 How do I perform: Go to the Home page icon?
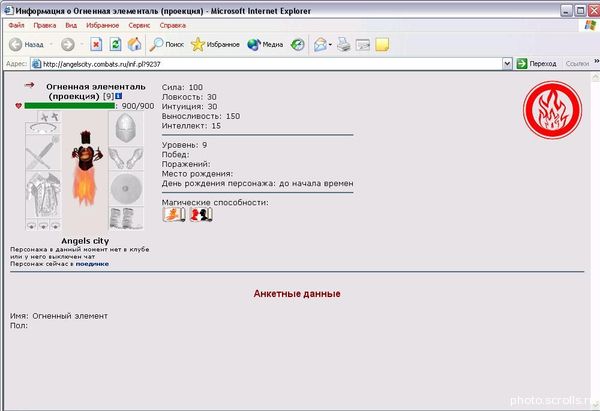click(134, 45)
